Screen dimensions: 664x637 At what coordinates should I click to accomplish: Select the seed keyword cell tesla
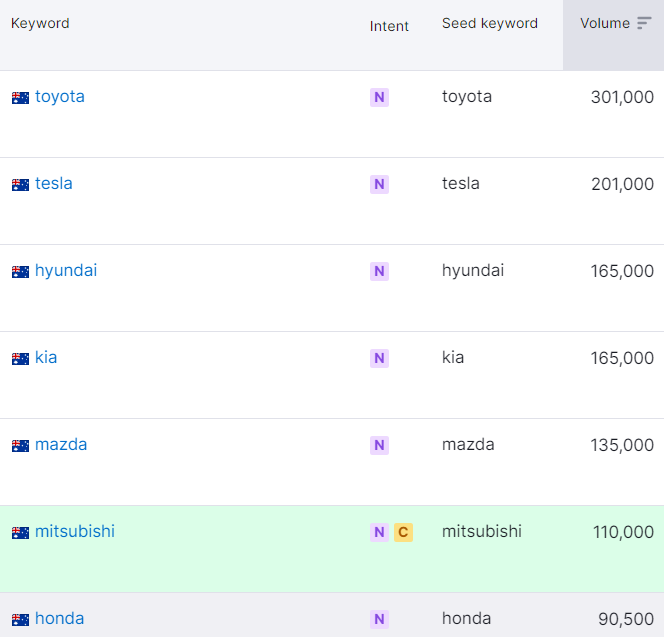pos(461,183)
